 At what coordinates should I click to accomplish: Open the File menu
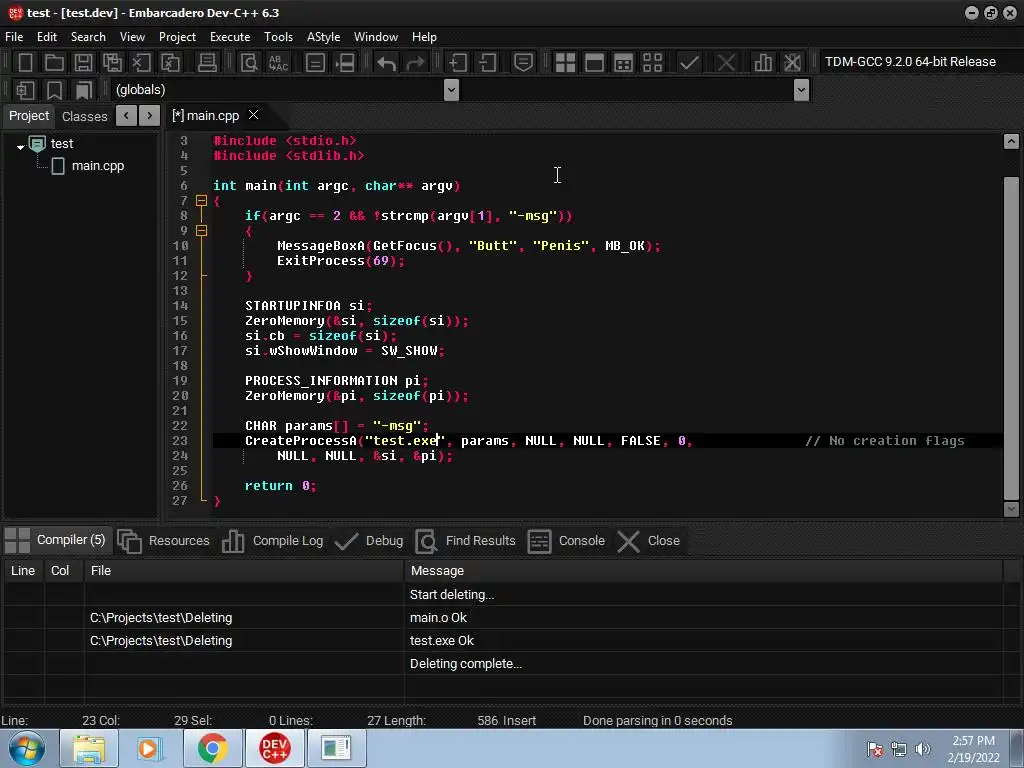14,37
